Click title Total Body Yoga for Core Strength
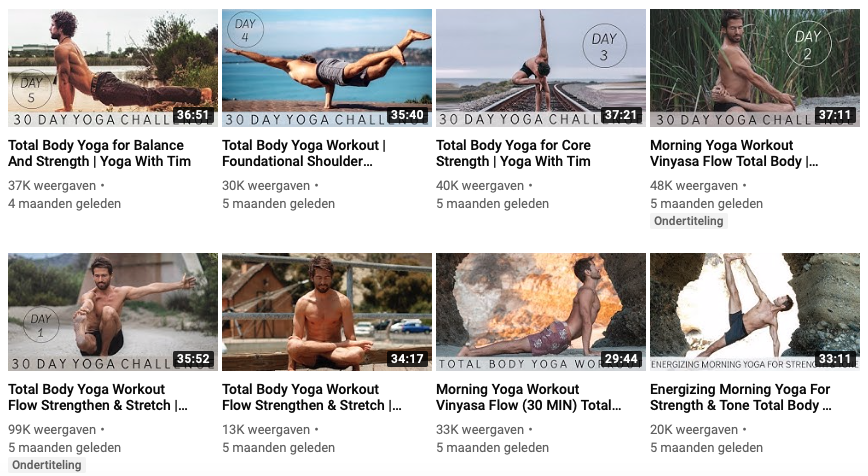Viewport: 868px width, 476px height. [x=513, y=153]
